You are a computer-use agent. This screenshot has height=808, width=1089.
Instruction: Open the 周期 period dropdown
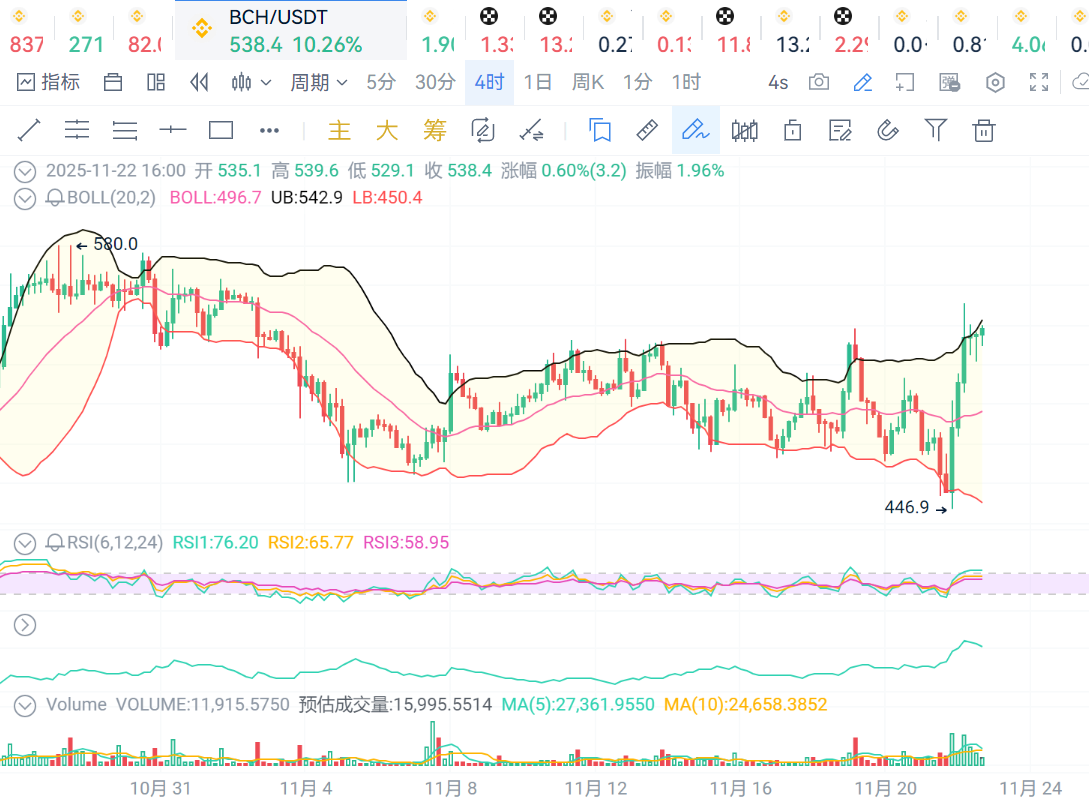tap(318, 82)
